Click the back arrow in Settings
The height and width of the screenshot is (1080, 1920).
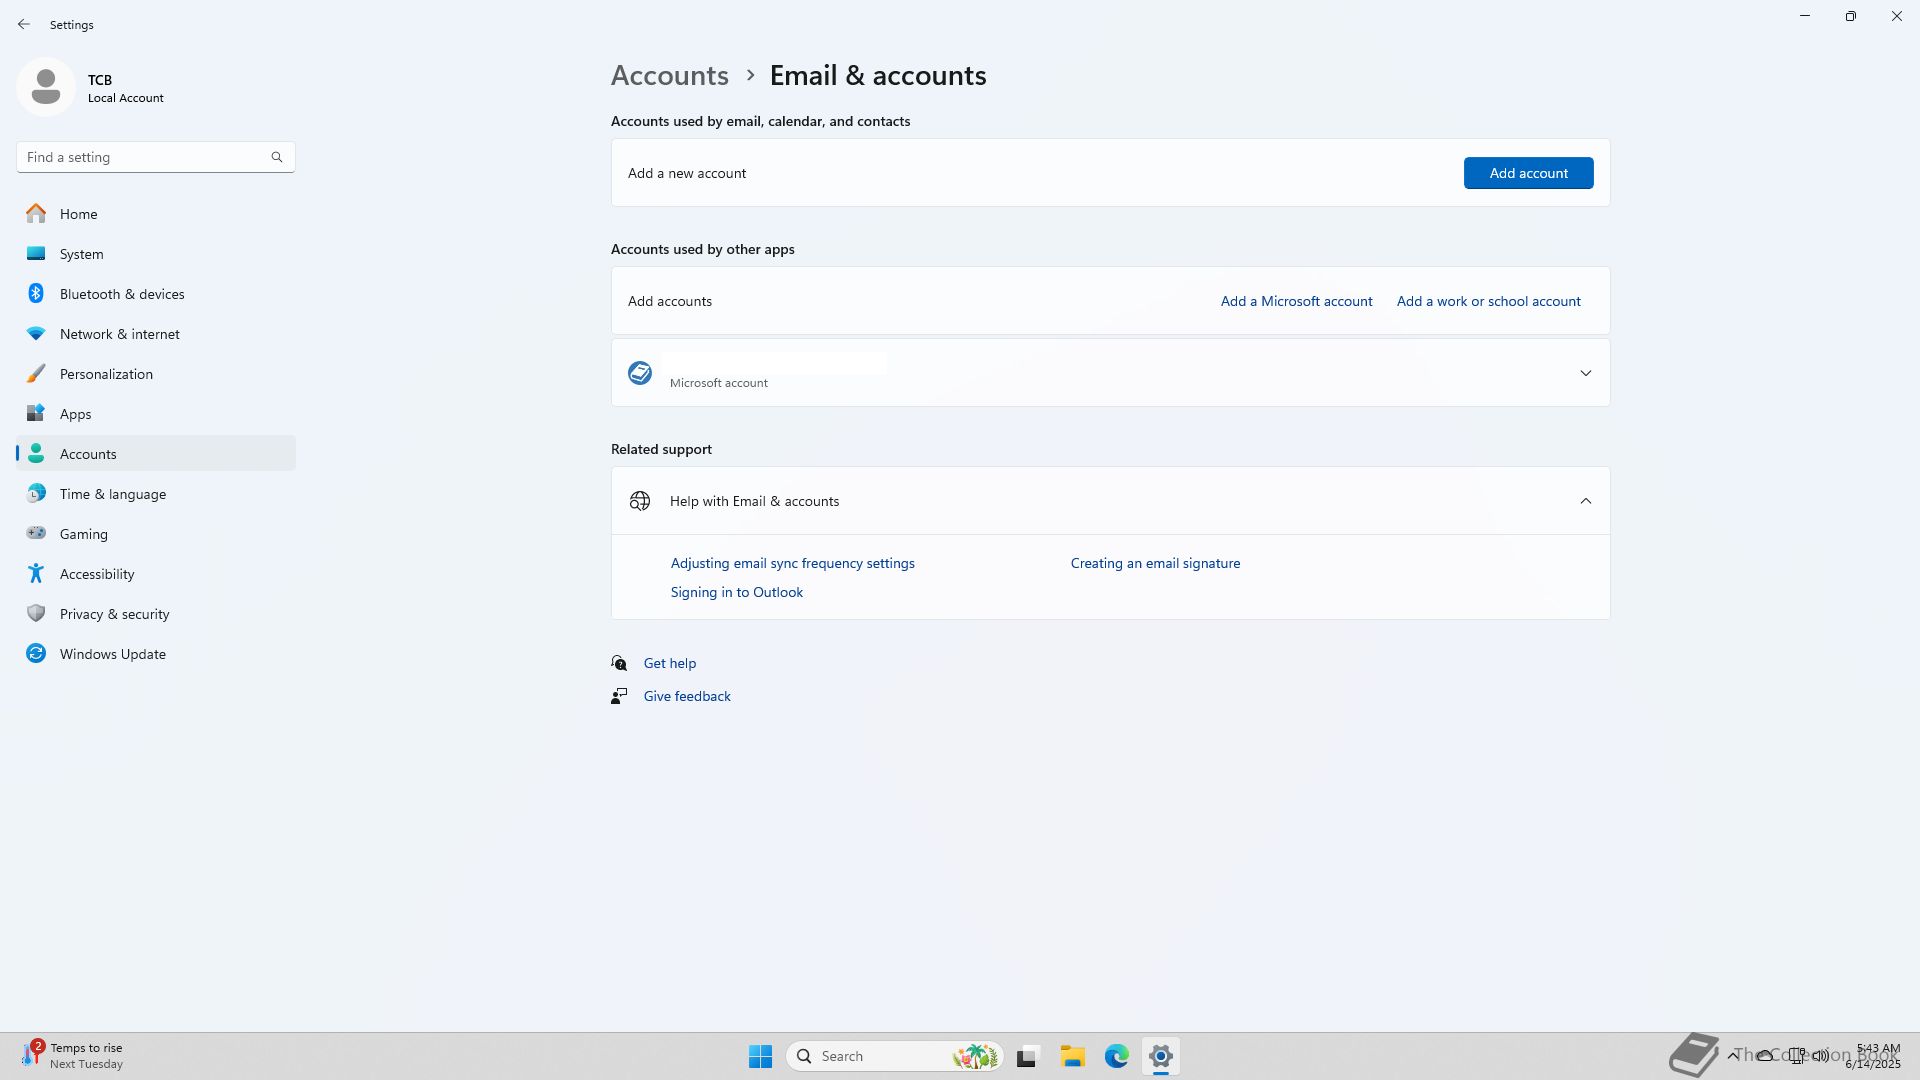click(24, 24)
